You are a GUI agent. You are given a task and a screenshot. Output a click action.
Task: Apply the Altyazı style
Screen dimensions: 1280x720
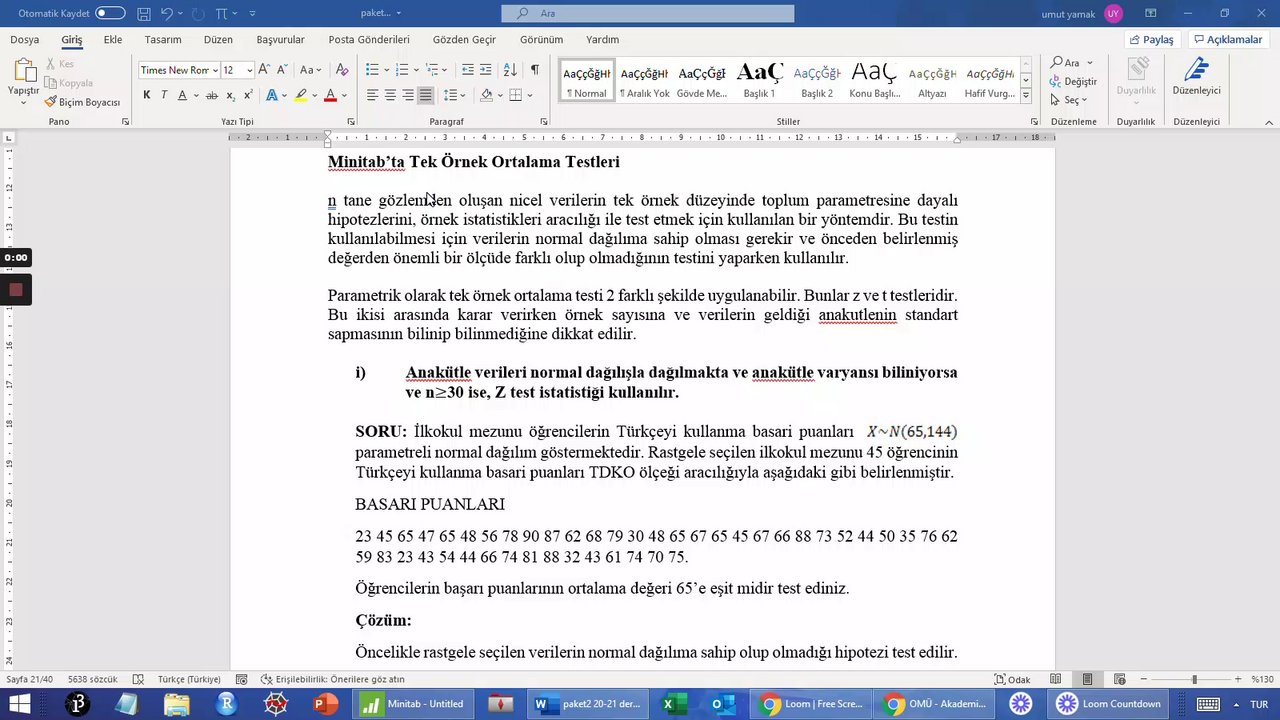point(933,79)
